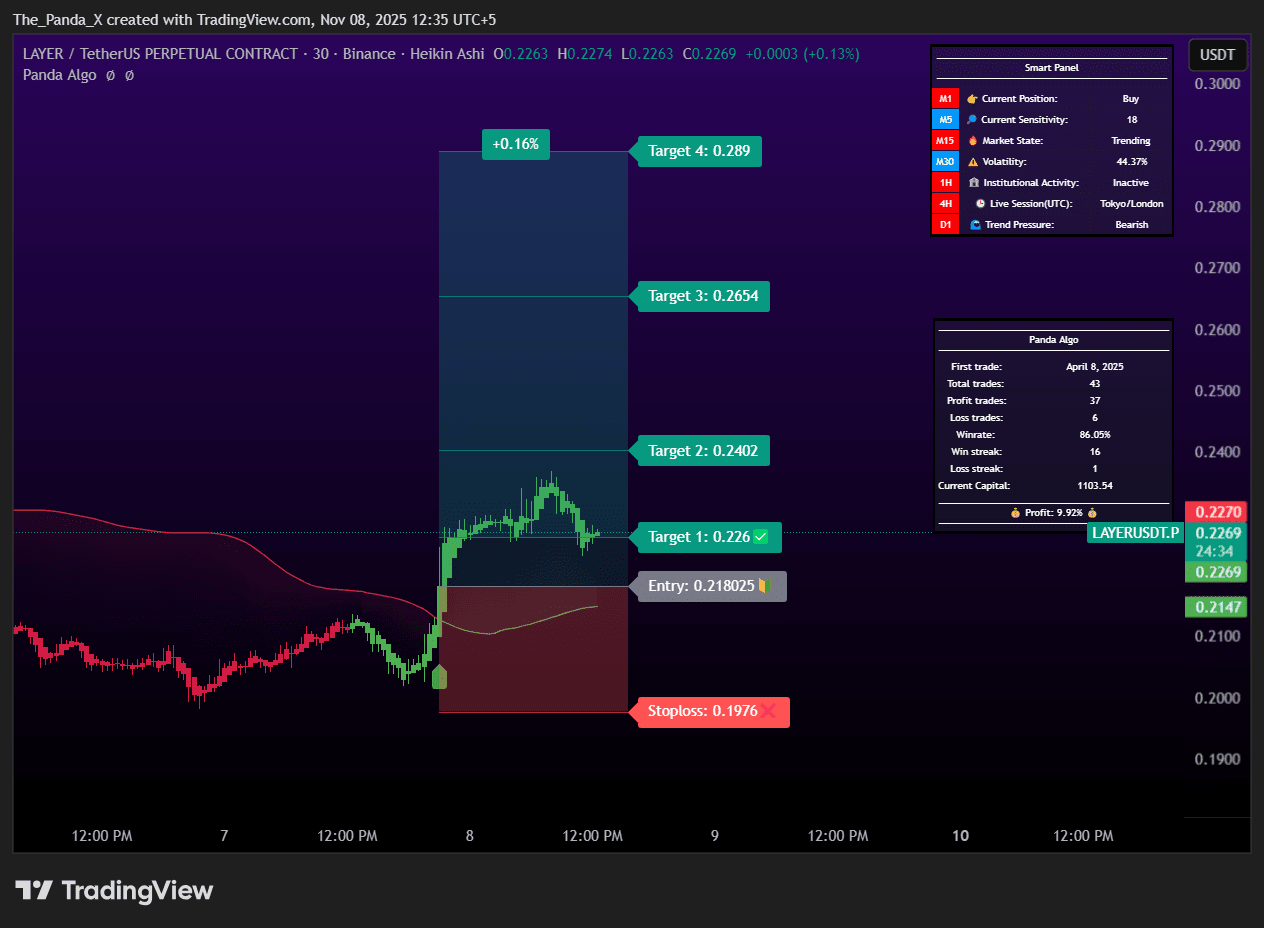Viewport: 1264px width, 928px height.
Task: Click the 86.05% winrate value
Action: pyautogui.click(x=1094, y=435)
